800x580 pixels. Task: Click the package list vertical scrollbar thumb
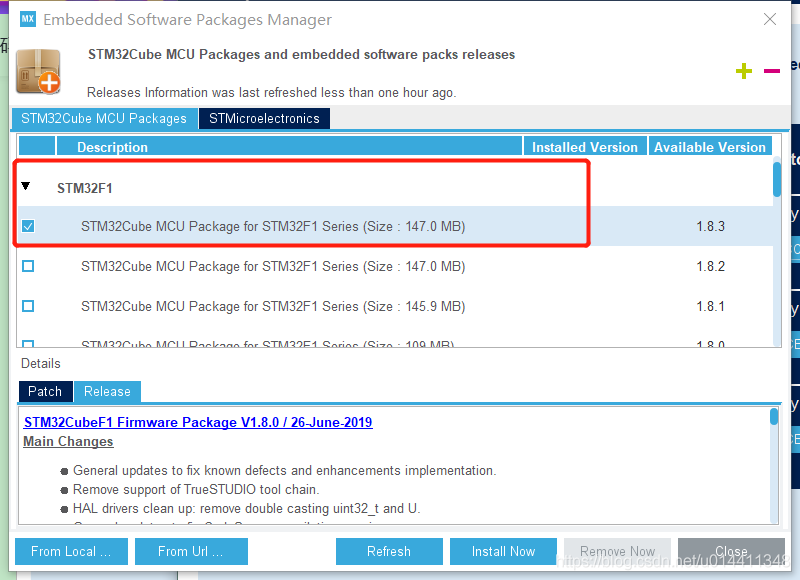pyautogui.click(x=777, y=180)
